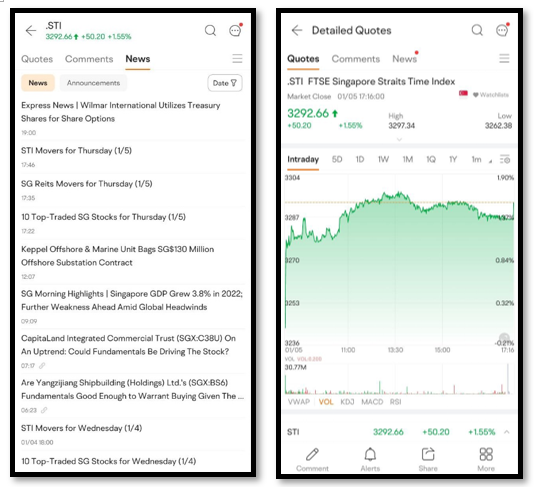Open 10 Top-Traded SG Stocks for Thursday
The width and height of the screenshot is (537, 487).
pos(133,223)
